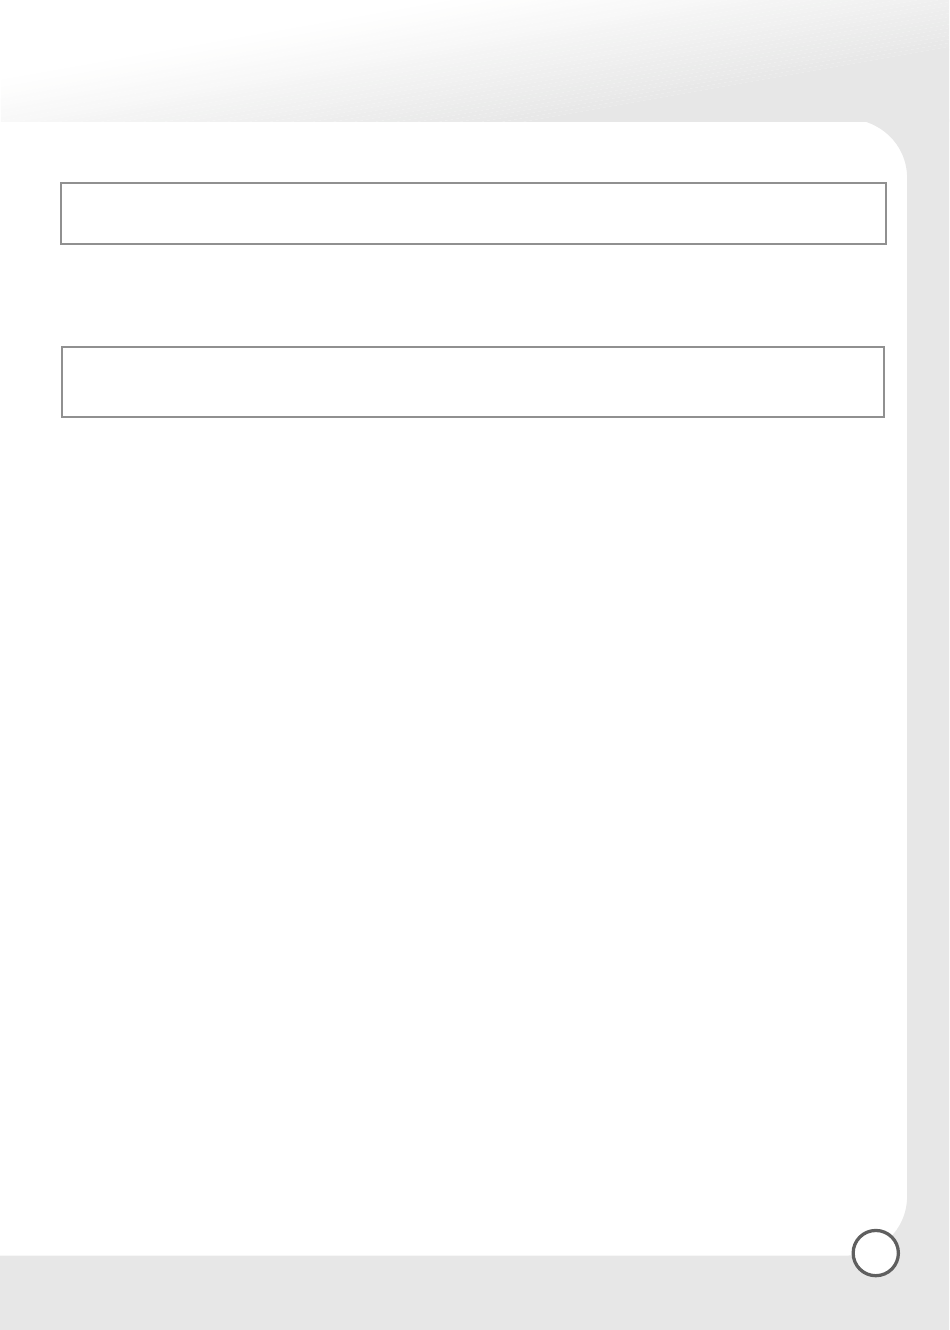Click the gray gradient header strip
Image resolution: width=950 pixels, height=1330 pixels.
tap(475, 60)
